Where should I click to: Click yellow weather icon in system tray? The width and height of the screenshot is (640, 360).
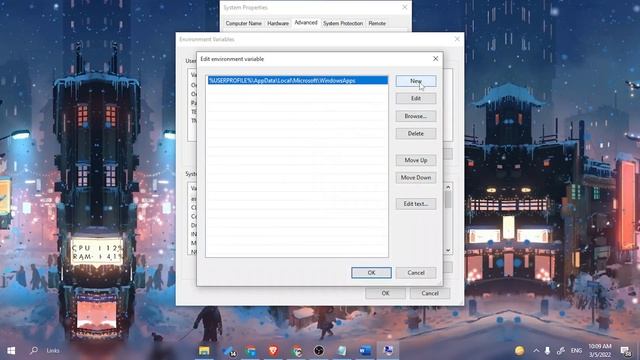click(519, 351)
